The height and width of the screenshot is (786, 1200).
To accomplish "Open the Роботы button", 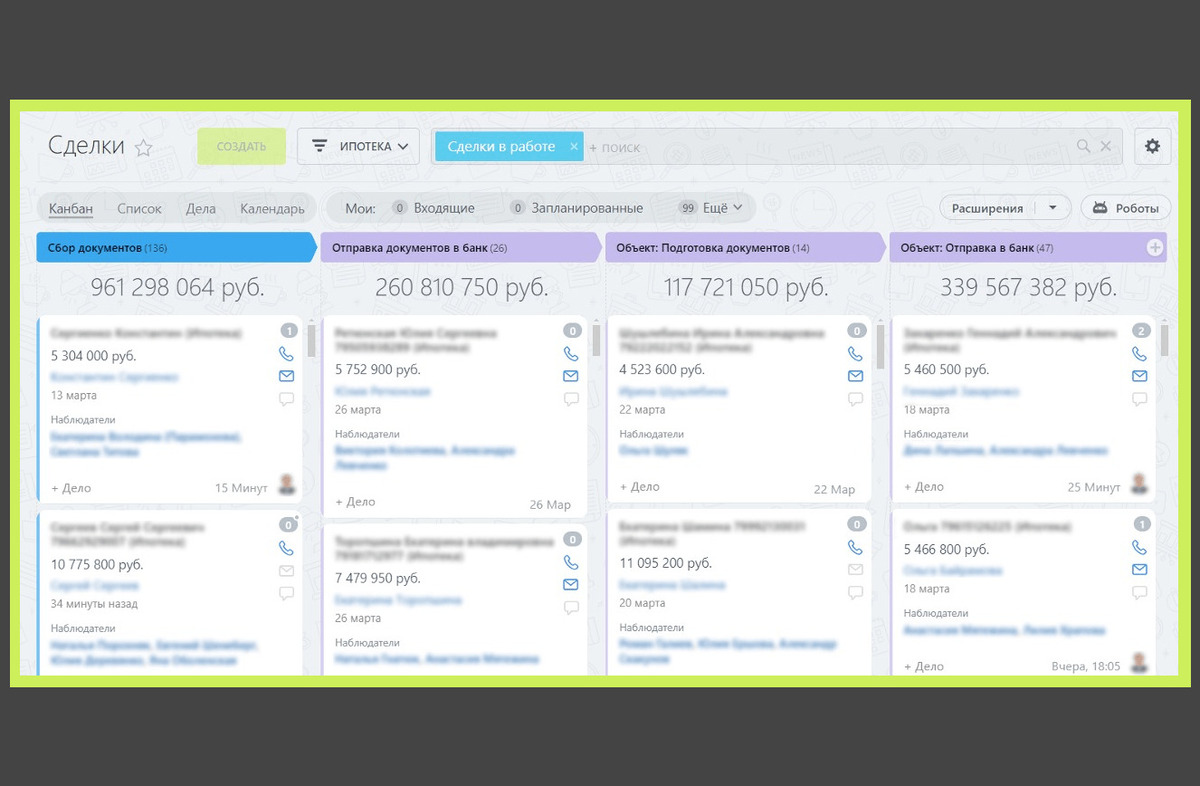I will 1125,208.
